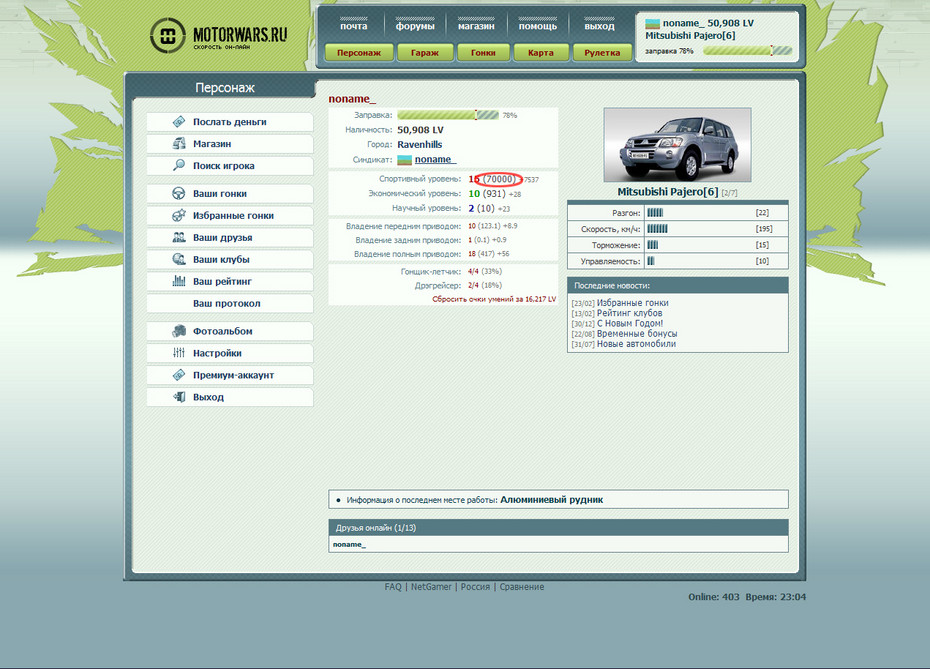Switch to the Персонаж tab
Viewport: 930px width, 669px height.
pos(359,53)
